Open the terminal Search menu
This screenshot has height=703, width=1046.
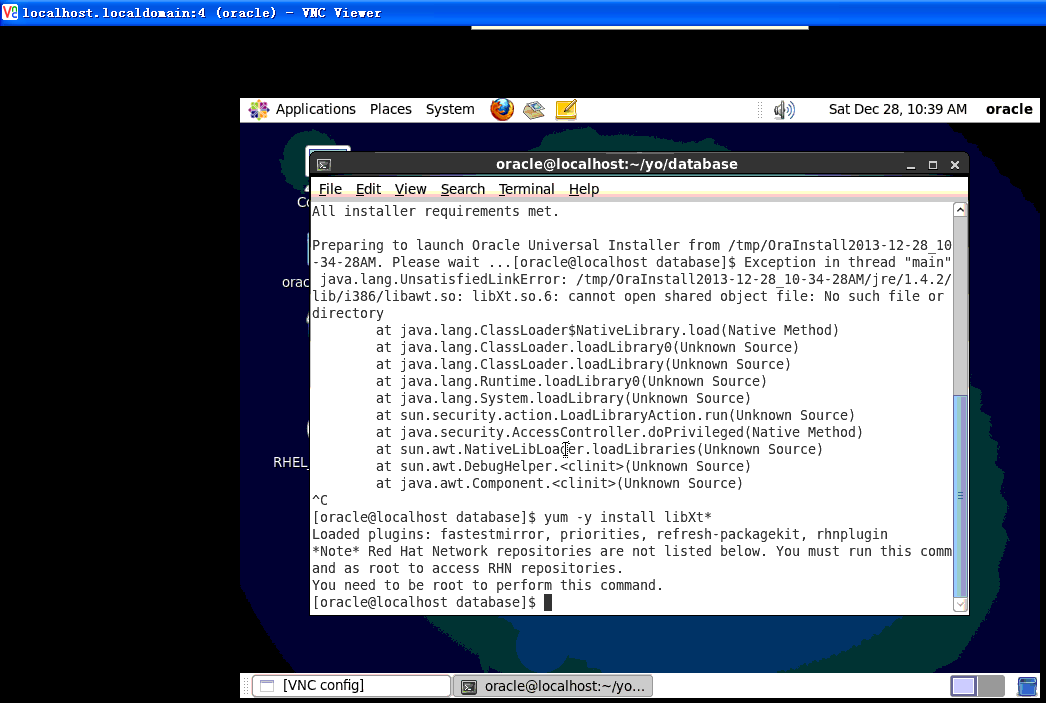pos(463,189)
